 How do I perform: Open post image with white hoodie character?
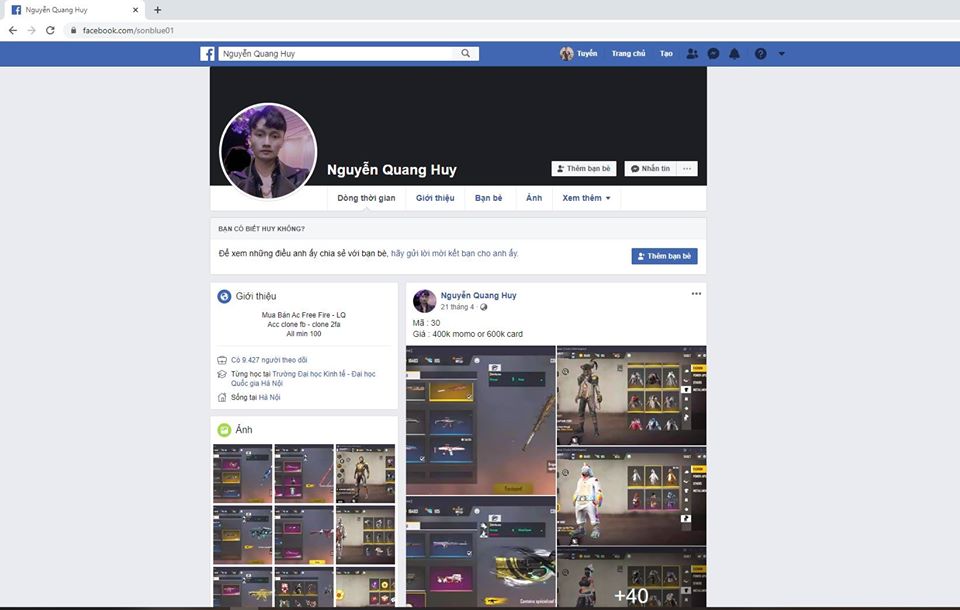point(631,497)
